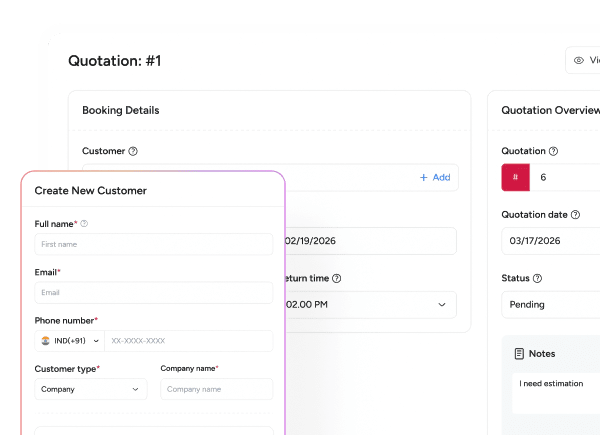The width and height of the screenshot is (600, 435).
Task: Open the Pending status dropdown
Action: [x=551, y=305]
